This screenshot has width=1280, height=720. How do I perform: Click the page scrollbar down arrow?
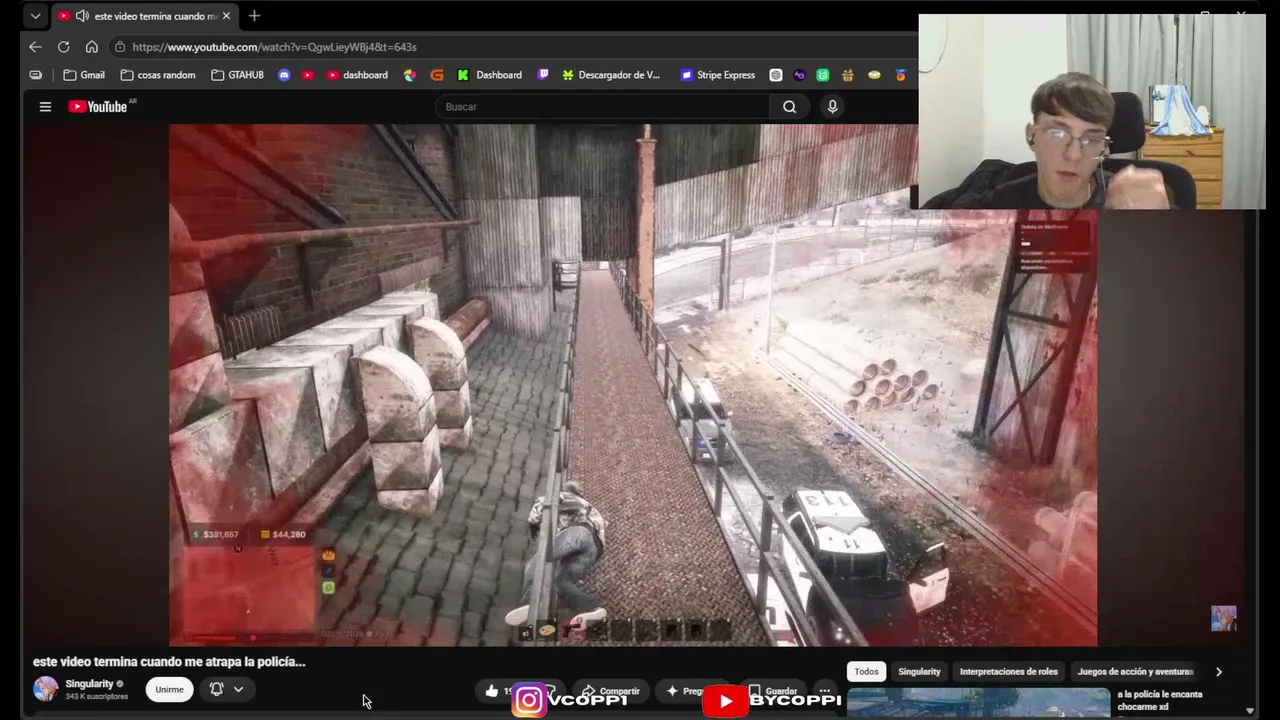(x=1249, y=710)
